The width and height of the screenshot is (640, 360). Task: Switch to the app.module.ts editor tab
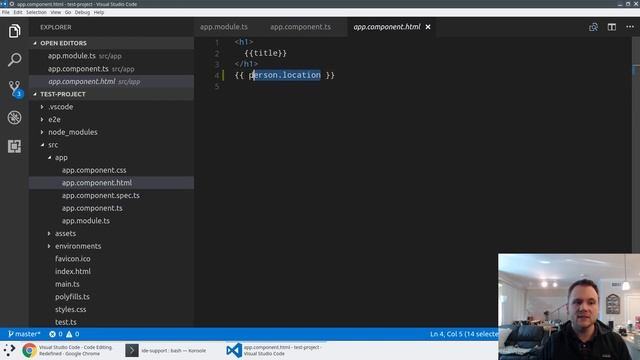pyautogui.click(x=224, y=27)
